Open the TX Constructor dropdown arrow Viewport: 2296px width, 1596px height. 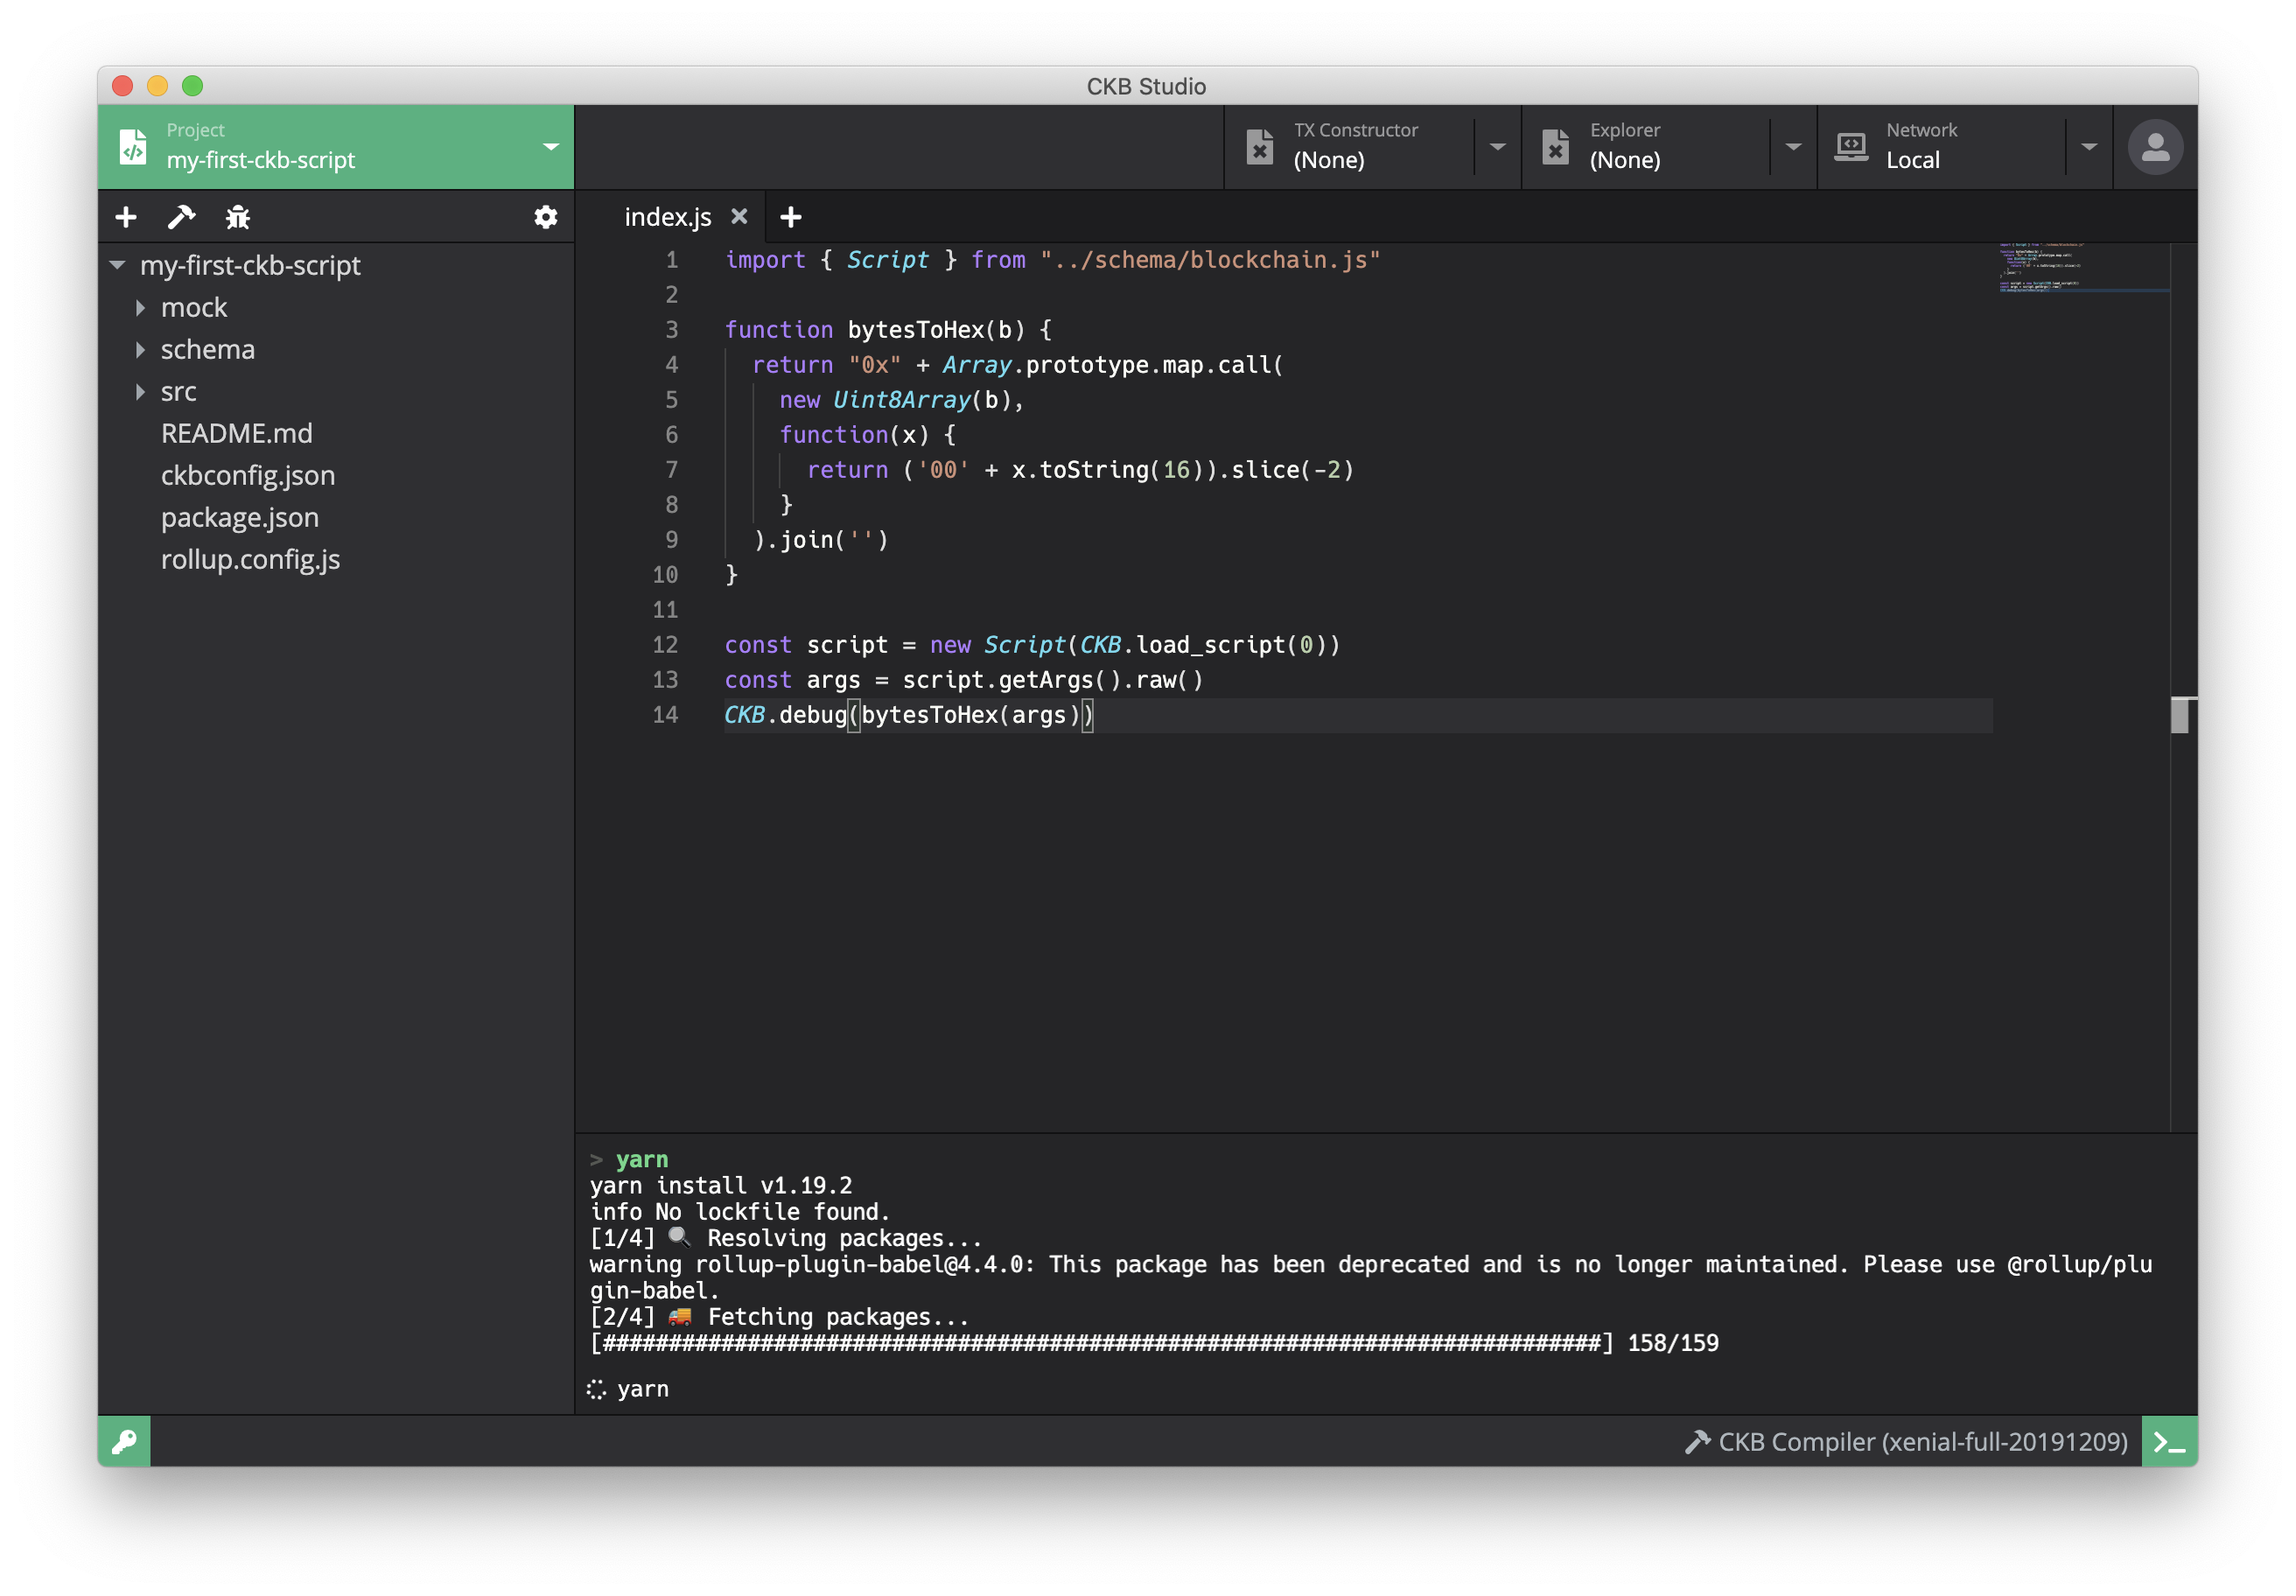[x=1497, y=147]
